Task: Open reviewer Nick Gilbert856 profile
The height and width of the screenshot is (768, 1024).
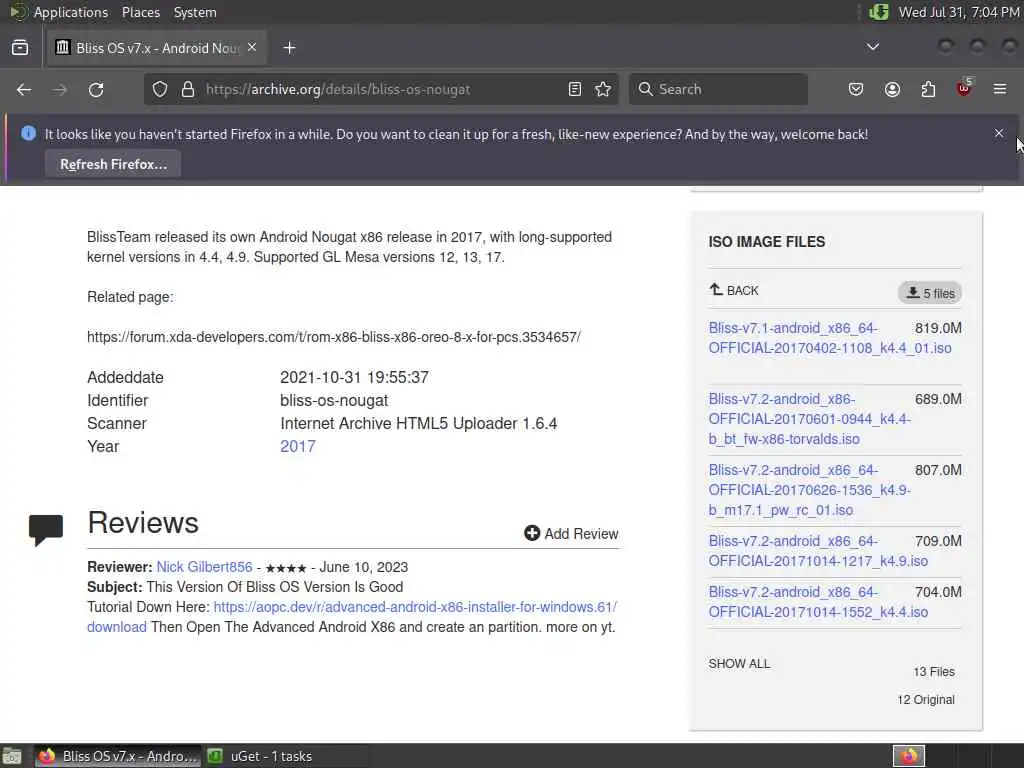Action: tap(204, 567)
